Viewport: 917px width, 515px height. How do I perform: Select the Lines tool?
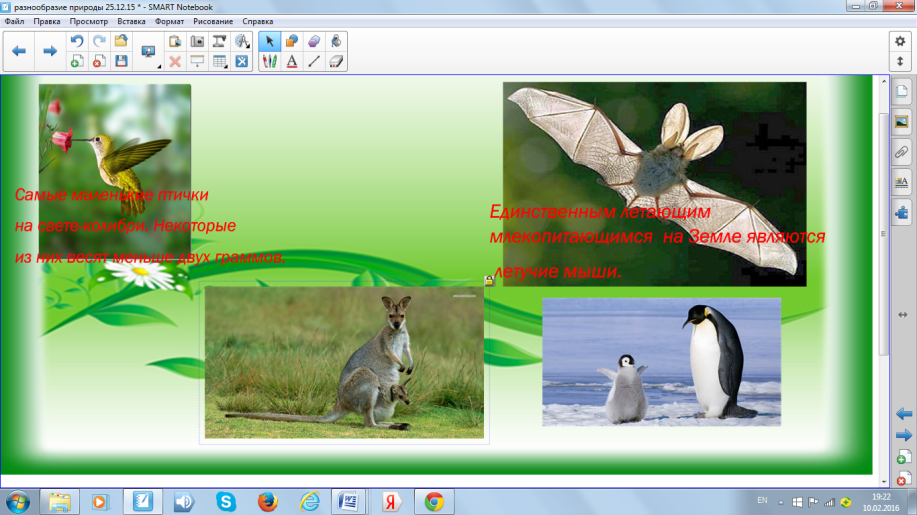pyautogui.click(x=314, y=61)
